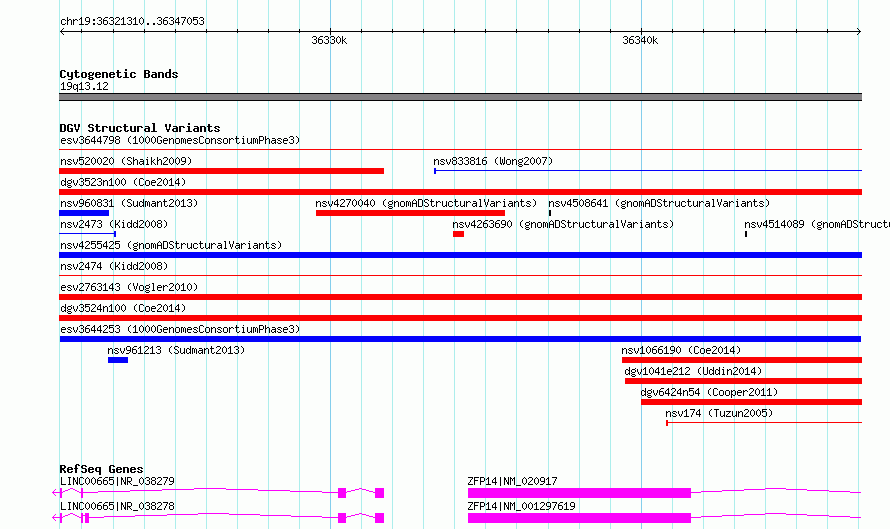Open the esv3644798 (1000GenomesConsortiumPhase3) label
The height and width of the screenshot is (529, 890).
pyautogui.click(x=180, y=140)
